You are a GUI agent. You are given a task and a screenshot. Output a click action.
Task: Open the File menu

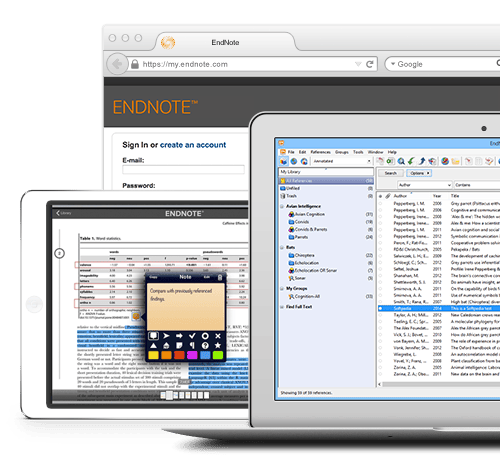coord(291,152)
